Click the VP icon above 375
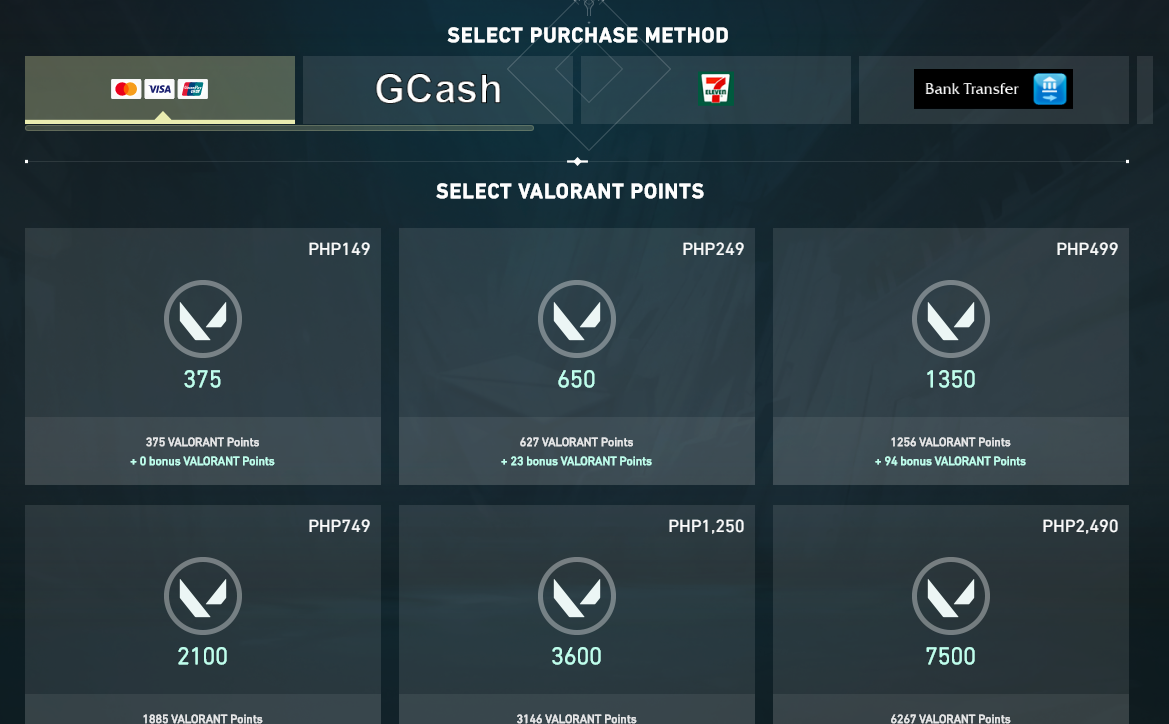1169x724 pixels. point(203,319)
